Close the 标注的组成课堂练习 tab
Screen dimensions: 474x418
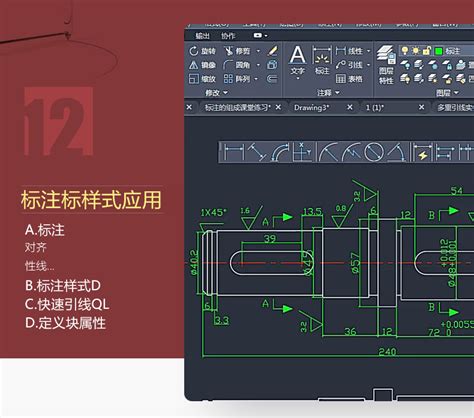coord(278,107)
